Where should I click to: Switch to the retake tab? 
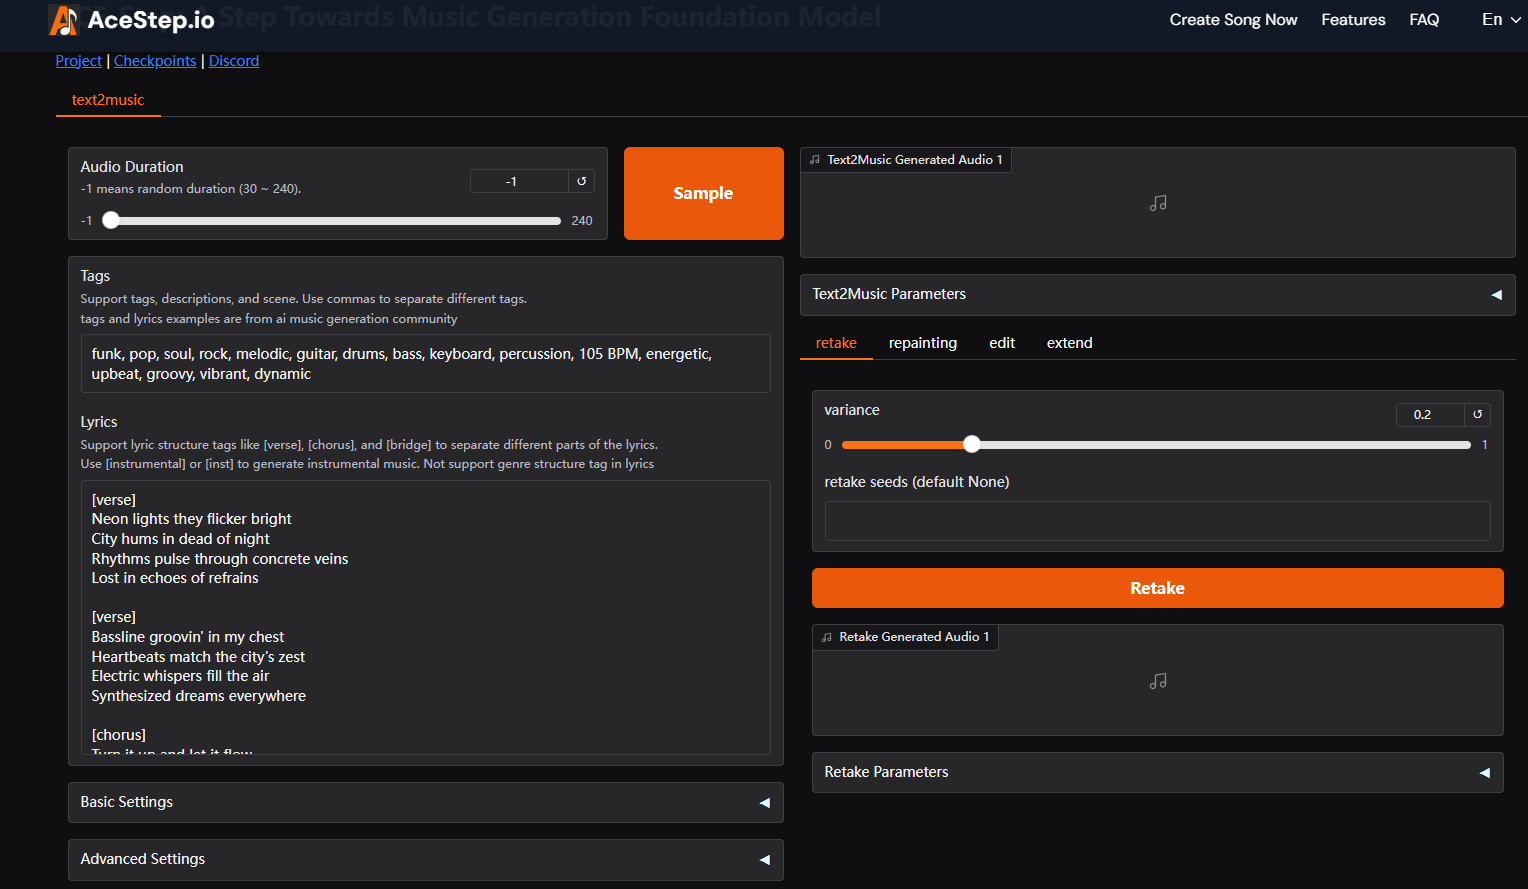[x=836, y=343]
